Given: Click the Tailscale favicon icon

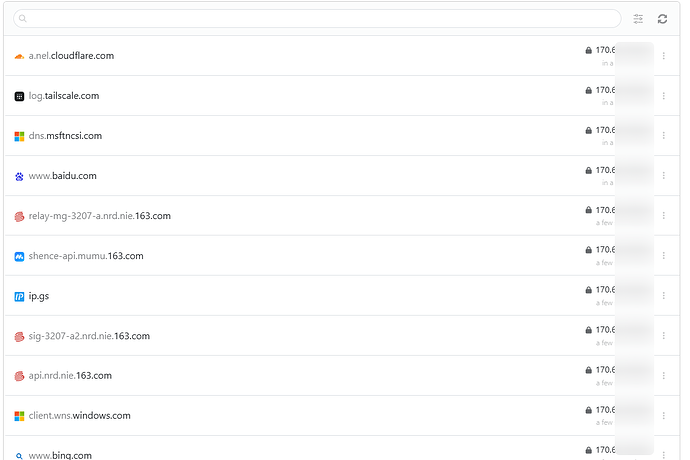Looking at the screenshot, I should pyautogui.click(x=19, y=96).
